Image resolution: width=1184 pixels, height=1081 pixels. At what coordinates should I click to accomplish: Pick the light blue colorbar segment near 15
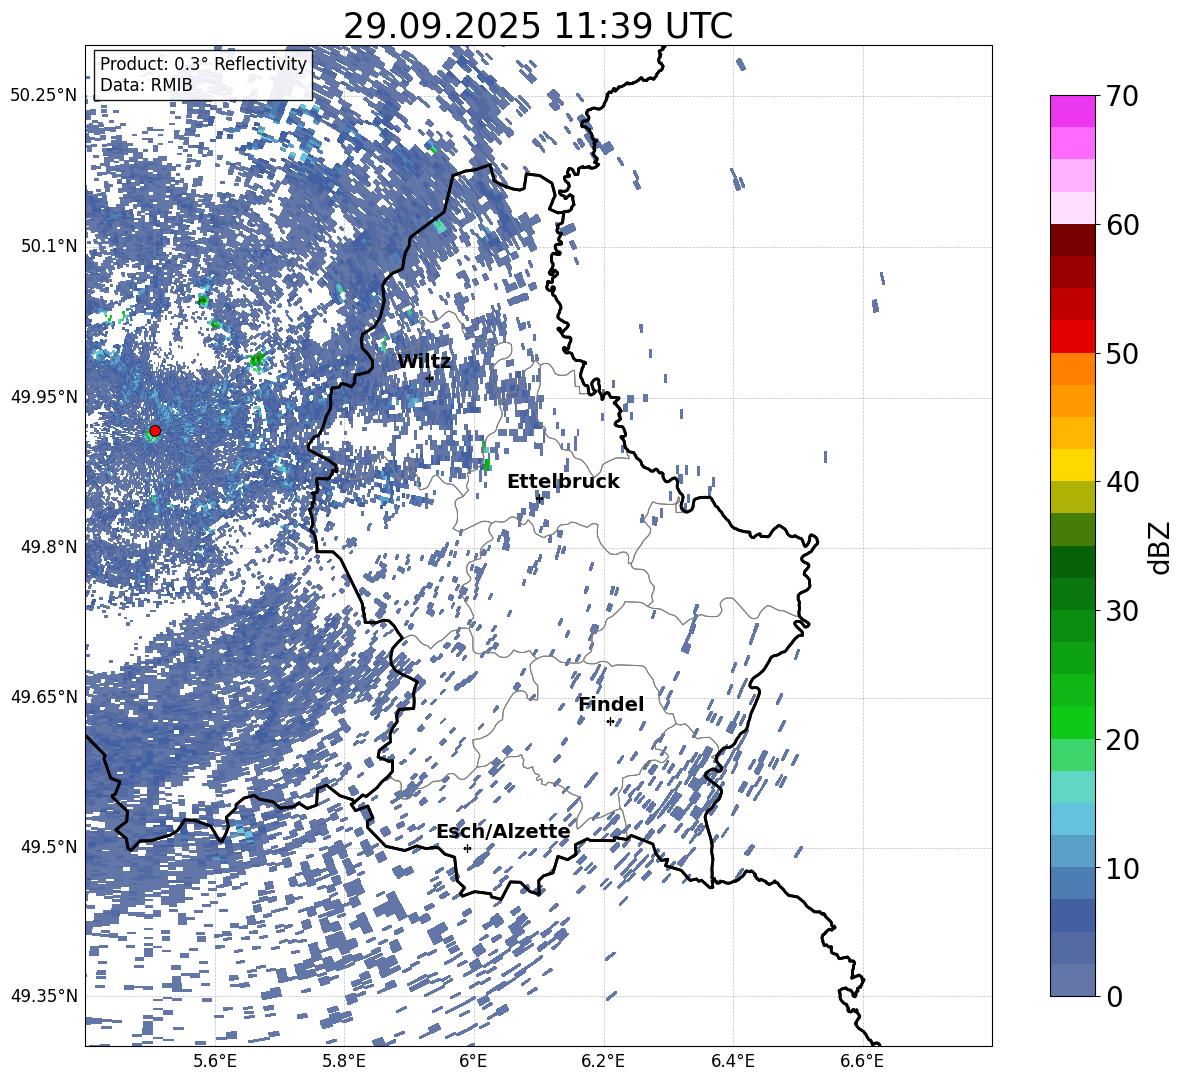point(1072,819)
